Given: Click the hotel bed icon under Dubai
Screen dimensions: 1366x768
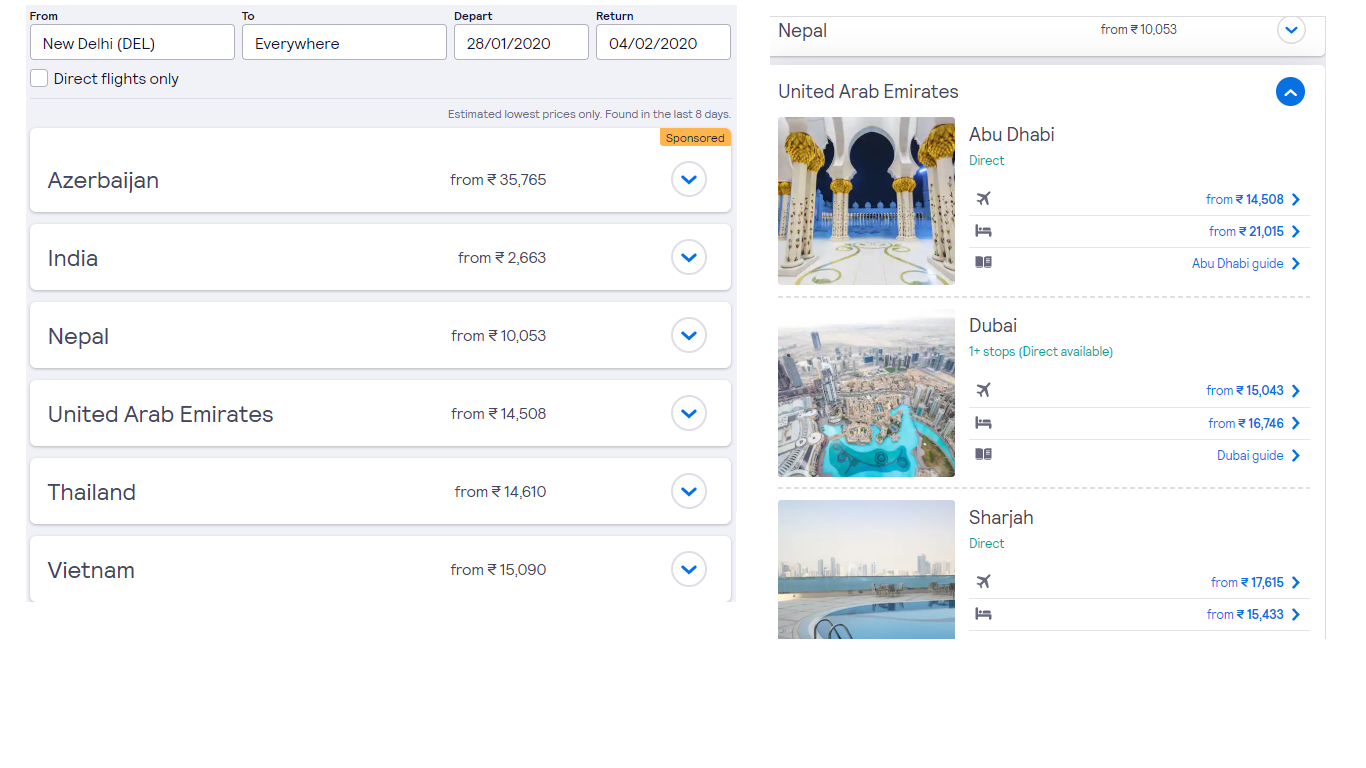Looking at the screenshot, I should 983,423.
